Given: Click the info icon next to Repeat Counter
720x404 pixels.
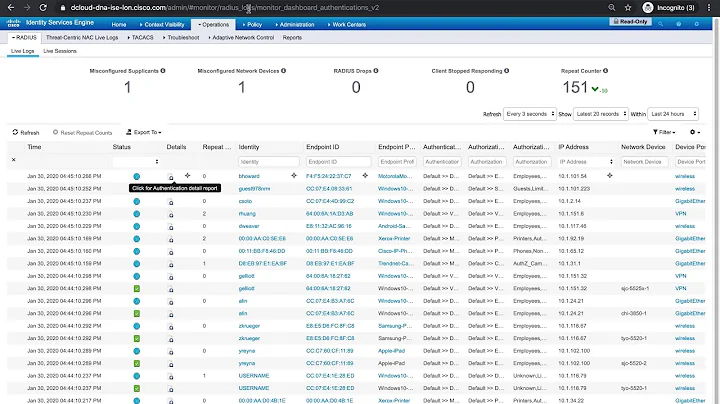Looking at the screenshot, I should (606, 71).
